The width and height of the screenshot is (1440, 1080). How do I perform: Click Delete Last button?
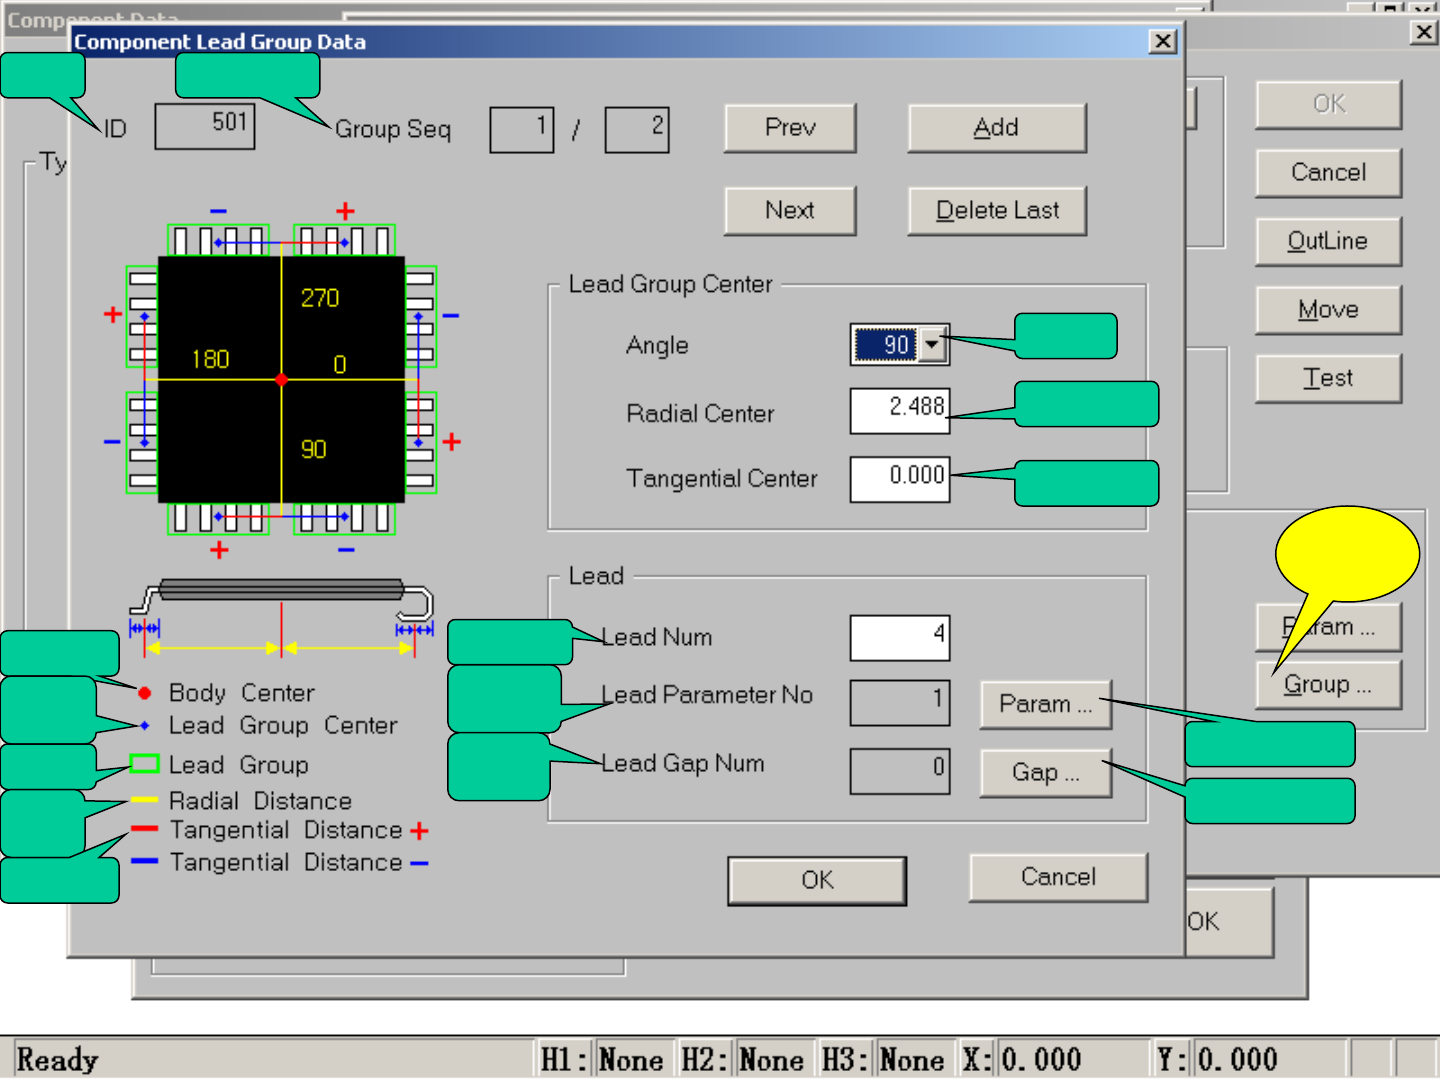point(997,211)
